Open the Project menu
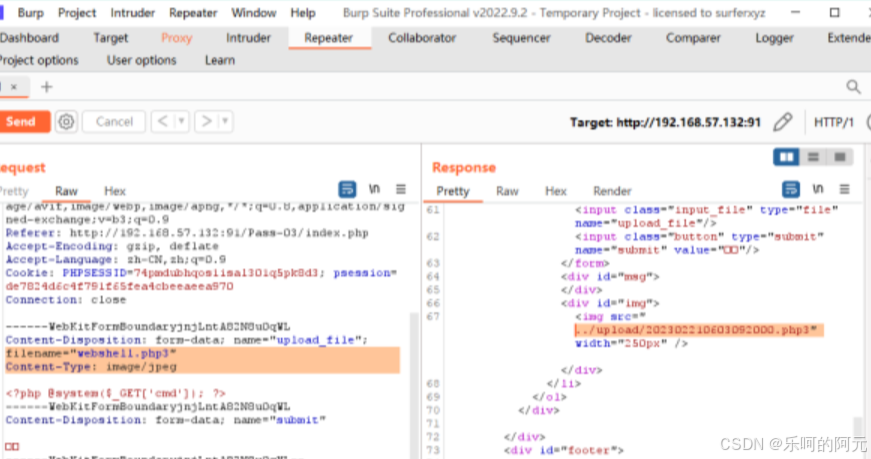The width and height of the screenshot is (871, 459). pos(77,13)
